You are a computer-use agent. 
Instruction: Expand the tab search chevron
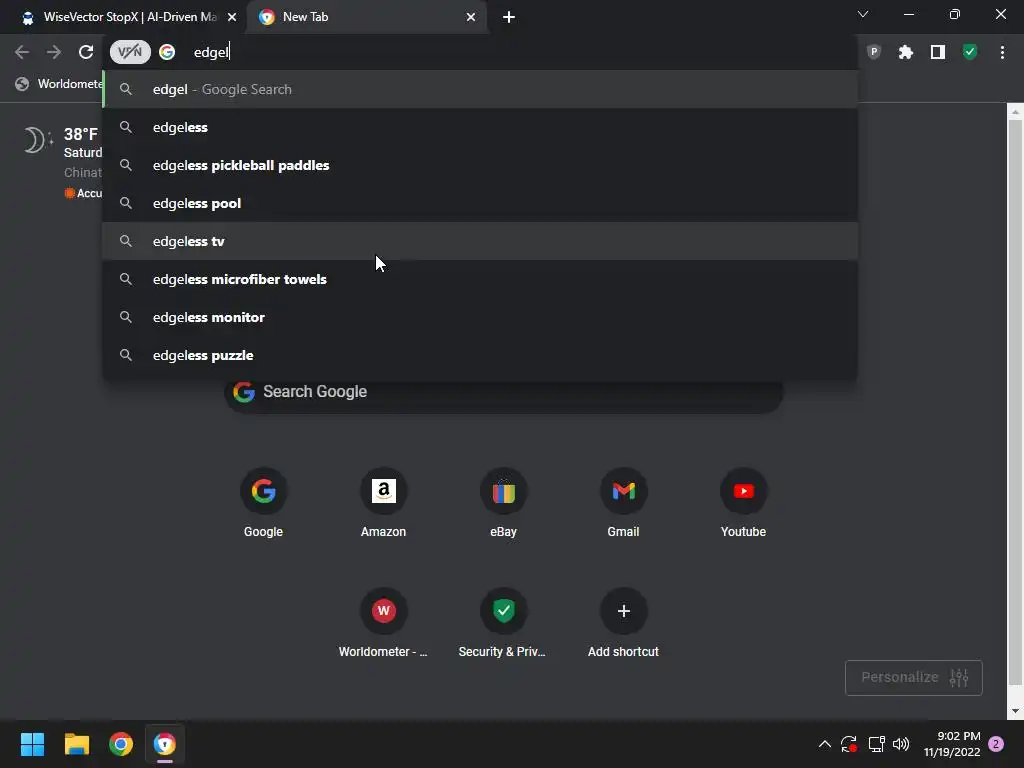(863, 14)
